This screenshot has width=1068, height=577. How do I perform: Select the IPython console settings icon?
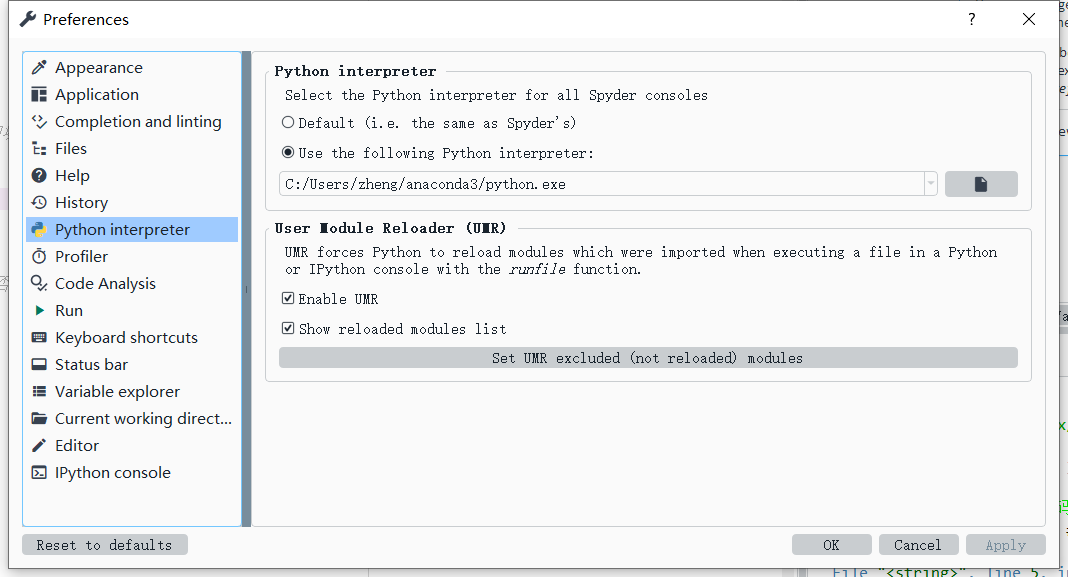(x=40, y=472)
